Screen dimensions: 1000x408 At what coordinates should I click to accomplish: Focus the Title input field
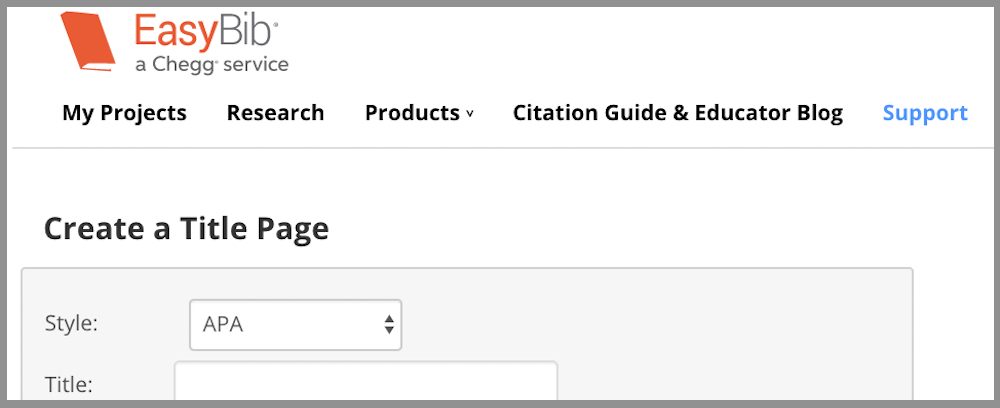[365, 383]
